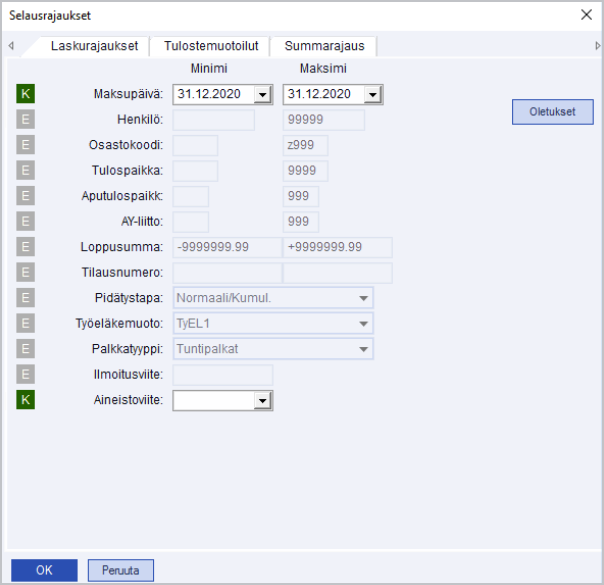
Task: Open the Työeläkemuoto TyEL1 combo box
Action: [361, 324]
